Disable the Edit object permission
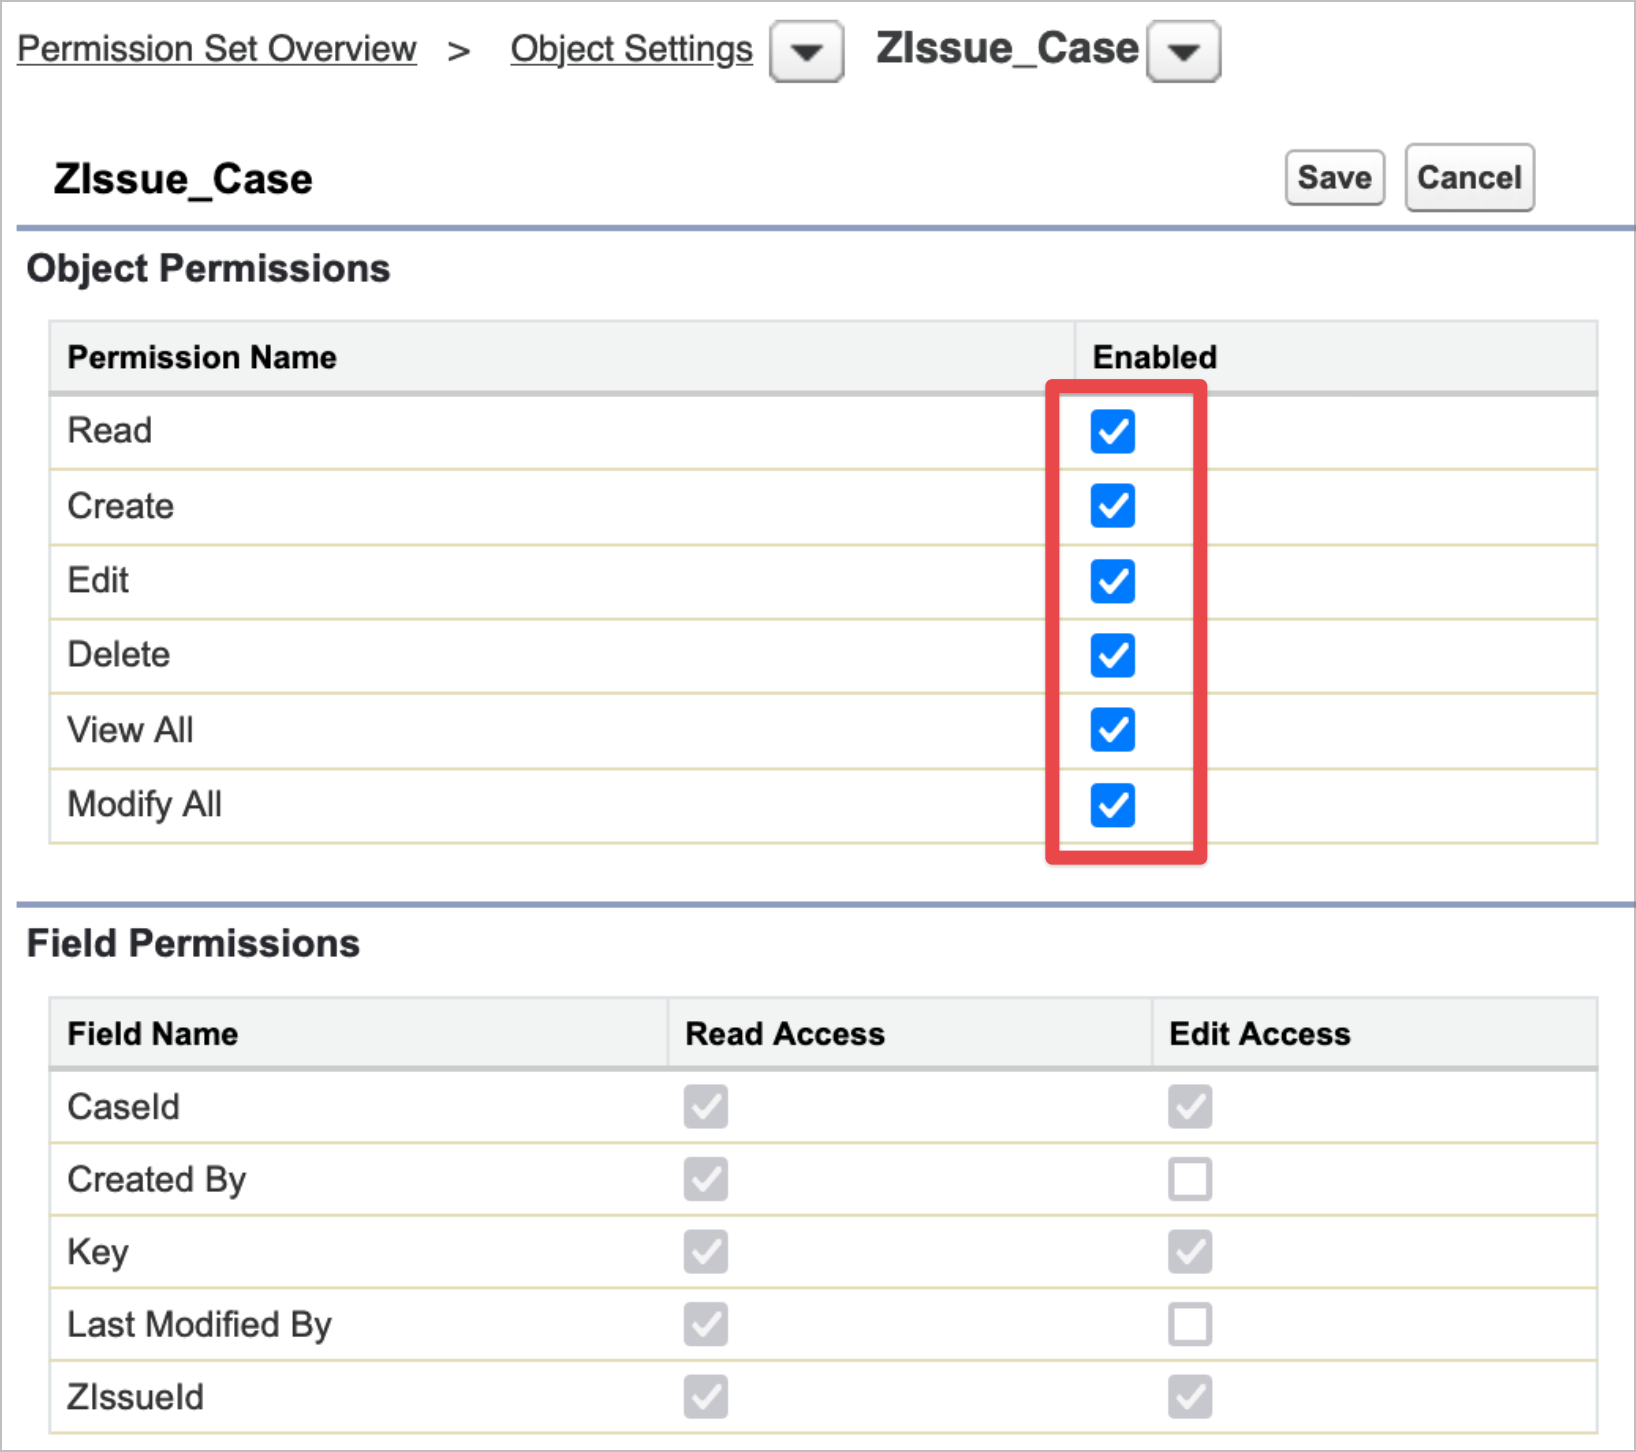This screenshot has height=1452, width=1636. 1112,581
